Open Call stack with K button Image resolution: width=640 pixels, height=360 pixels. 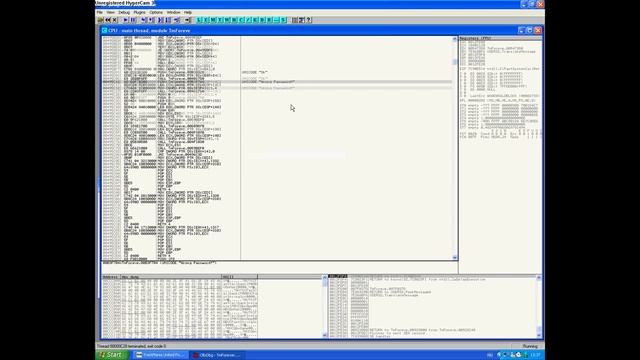point(255,20)
